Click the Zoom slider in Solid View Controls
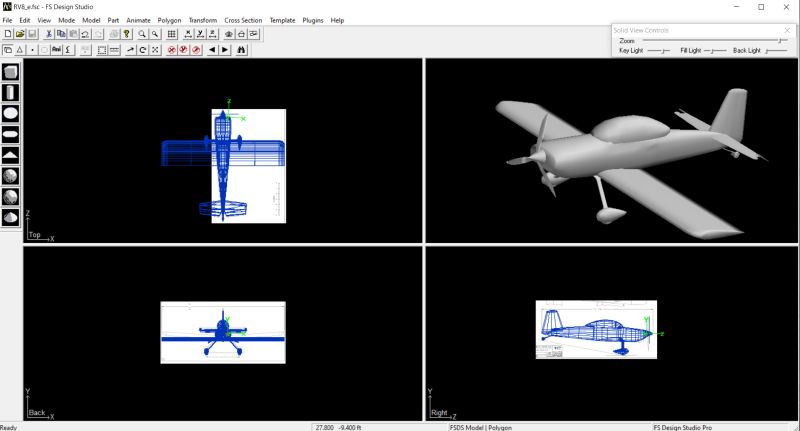 [x=715, y=40]
